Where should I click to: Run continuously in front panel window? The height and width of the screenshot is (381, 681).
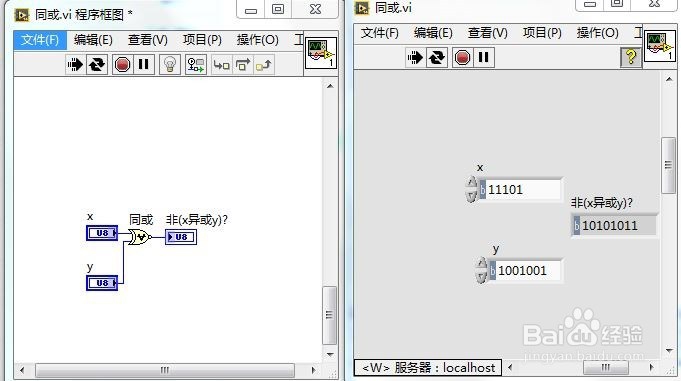click(x=436, y=57)
